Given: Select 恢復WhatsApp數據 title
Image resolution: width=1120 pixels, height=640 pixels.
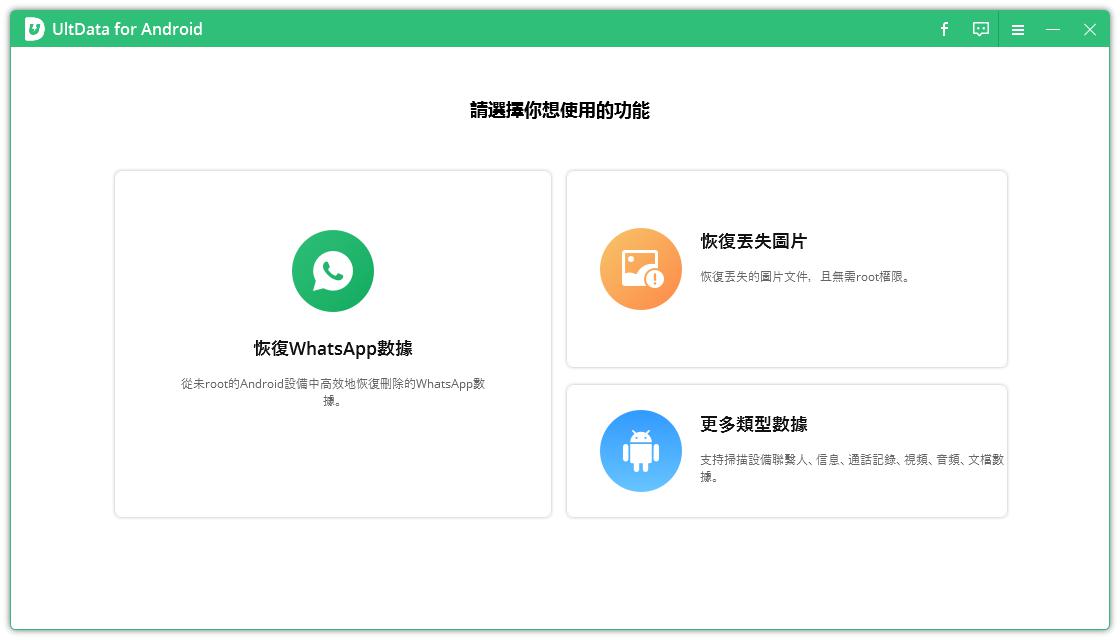Looking at the screenshot, I should click(333, 349).
